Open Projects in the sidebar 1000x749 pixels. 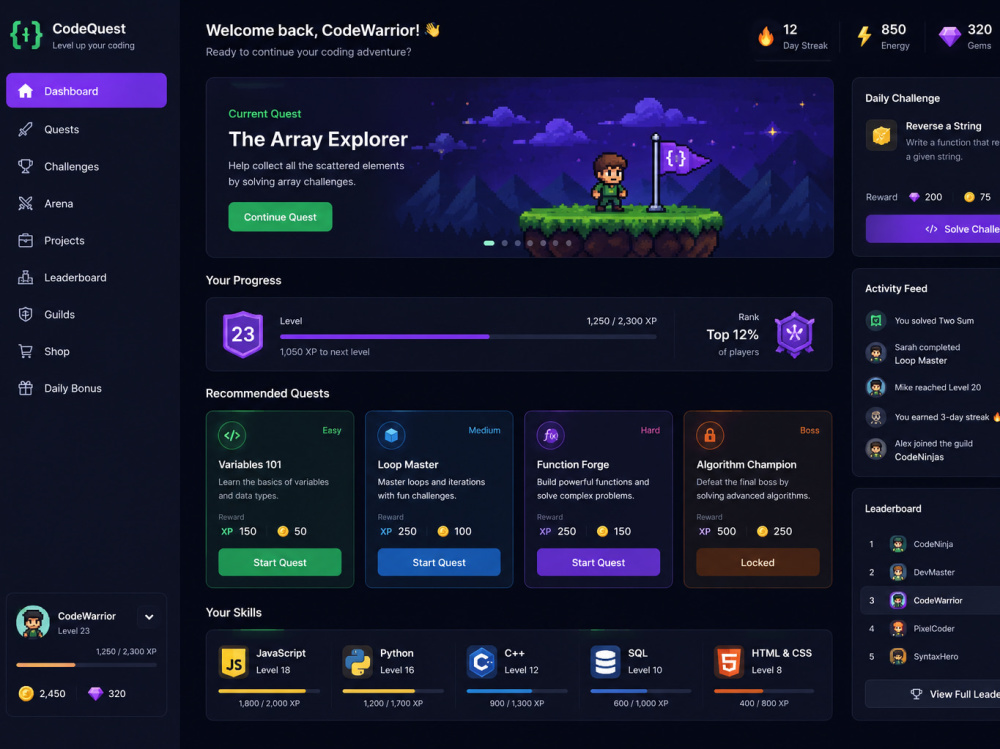click(x=86, y=241)
